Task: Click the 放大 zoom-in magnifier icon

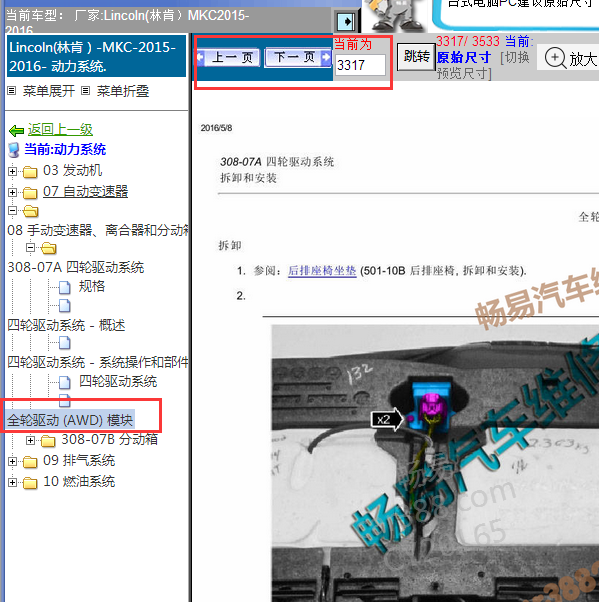Action: tap(556, 58)
